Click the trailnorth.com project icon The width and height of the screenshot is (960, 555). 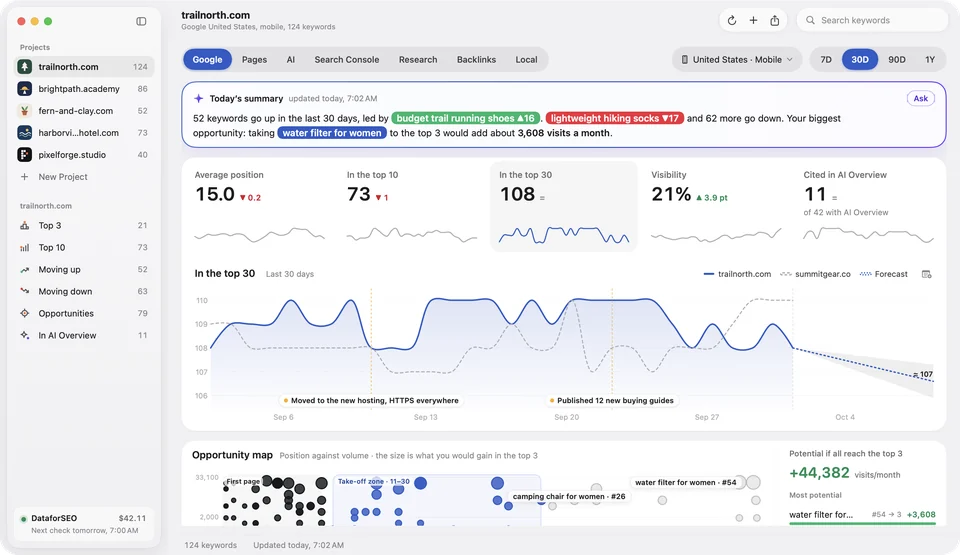pyautogui.click(x=24, y=67)
